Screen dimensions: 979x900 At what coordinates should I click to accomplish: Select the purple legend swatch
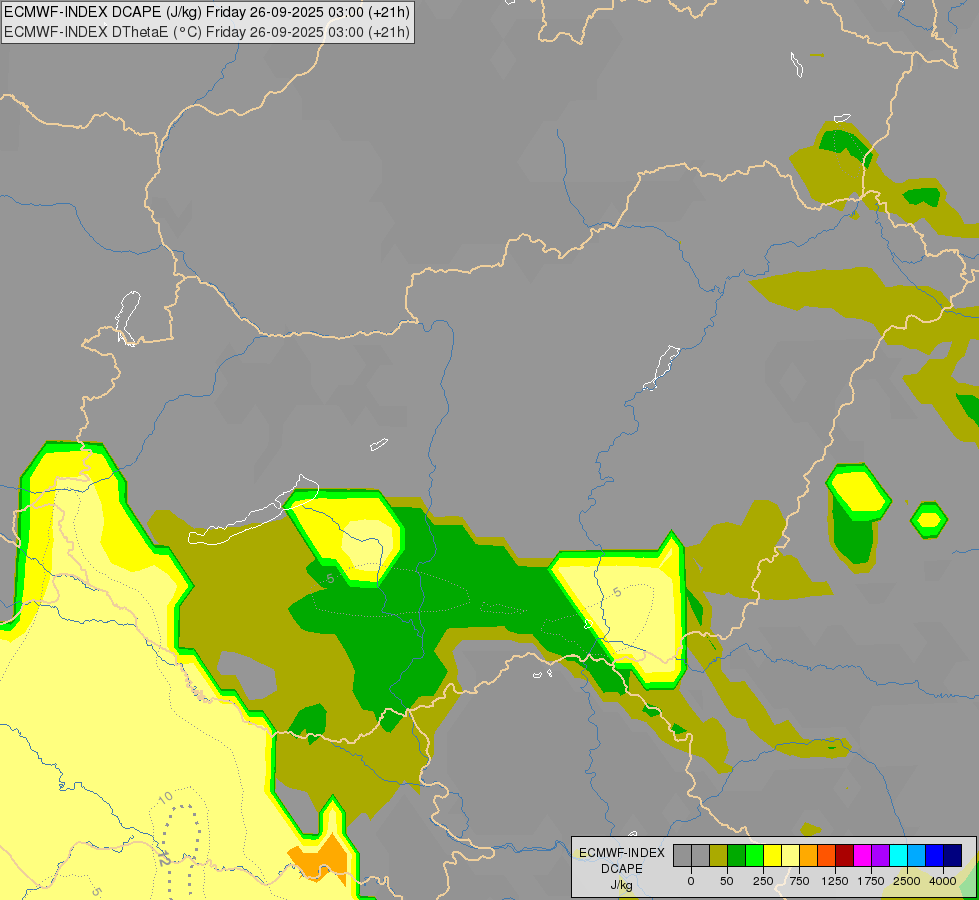pyautogui.click(x=880, y=856)
